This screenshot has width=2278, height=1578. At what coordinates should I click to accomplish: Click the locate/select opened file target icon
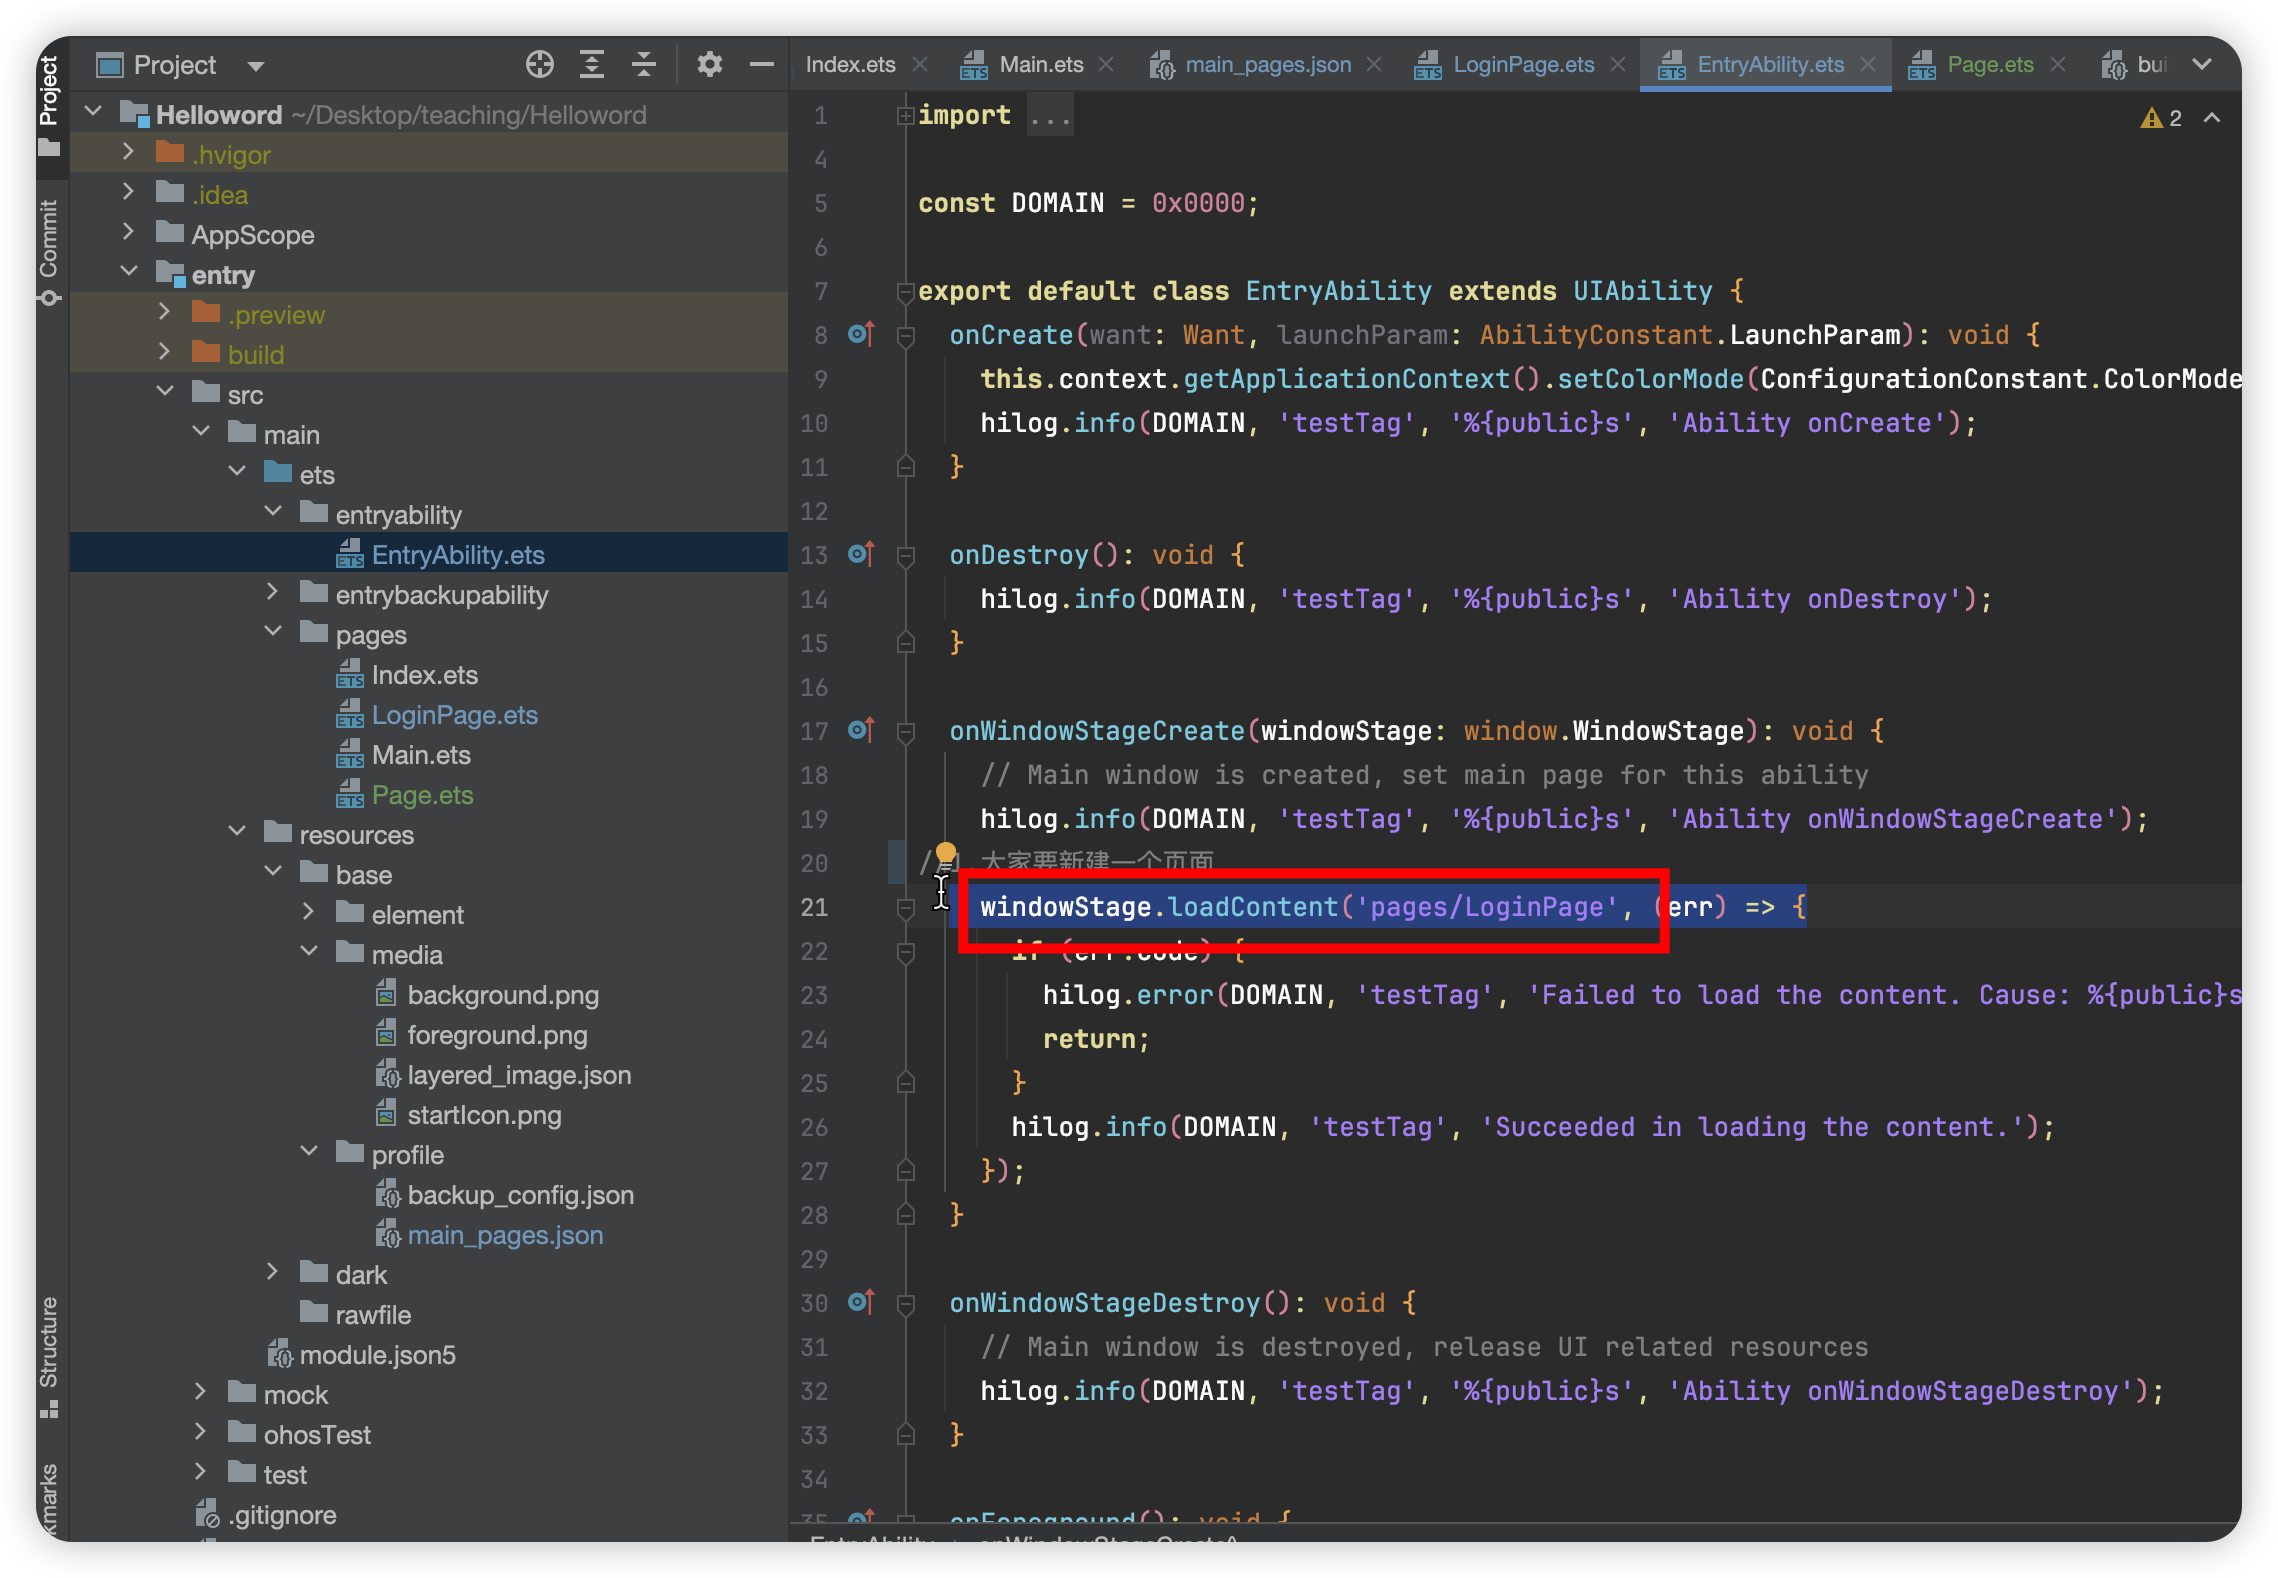pos(539,65)
